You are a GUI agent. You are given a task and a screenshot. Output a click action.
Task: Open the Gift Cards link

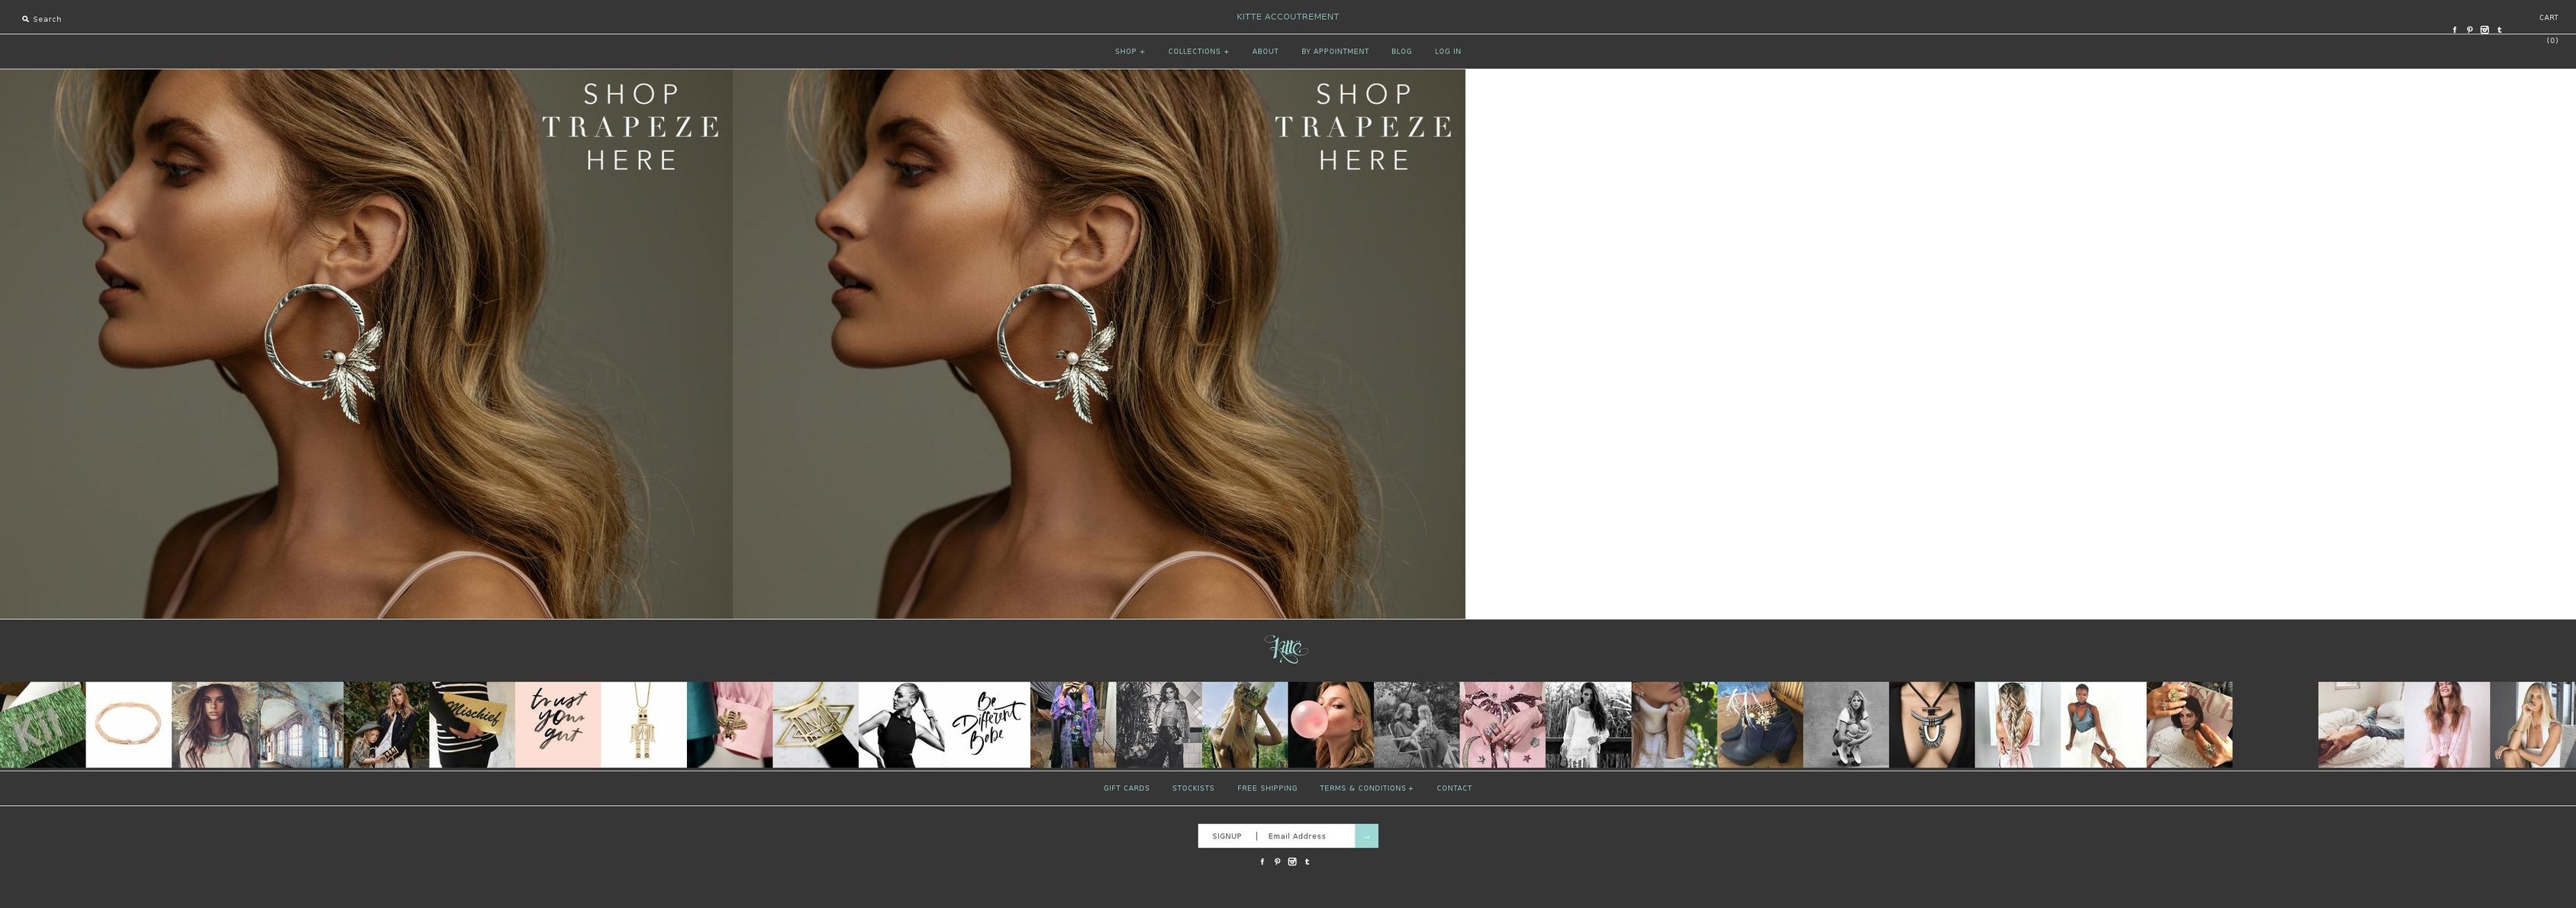pos(1126,788)
